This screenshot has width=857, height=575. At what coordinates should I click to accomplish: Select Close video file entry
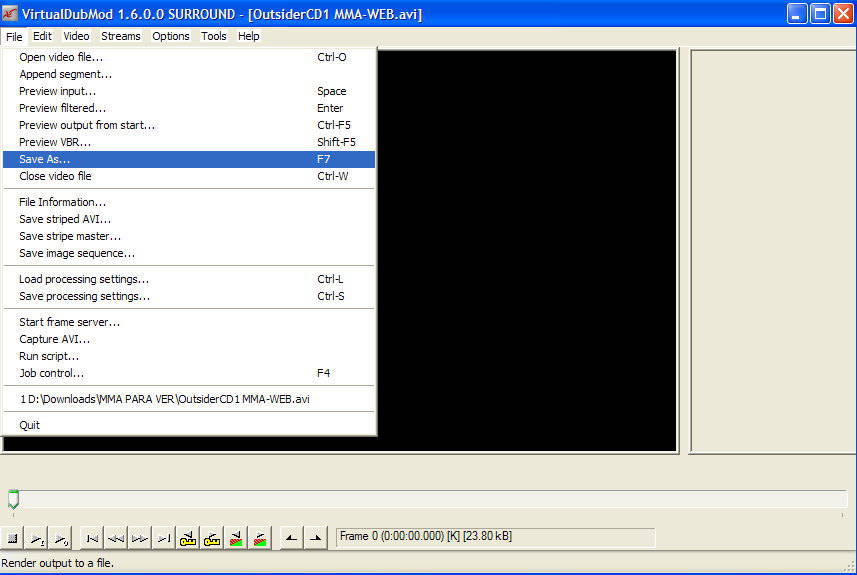(x=189, y=176)
